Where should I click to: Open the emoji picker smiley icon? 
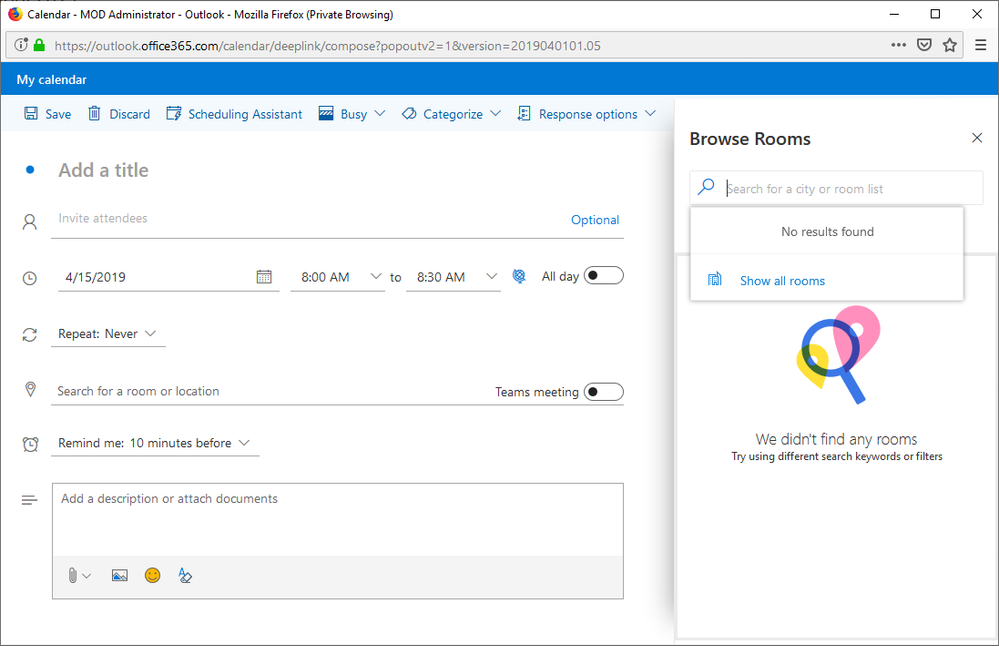[152, 575]
